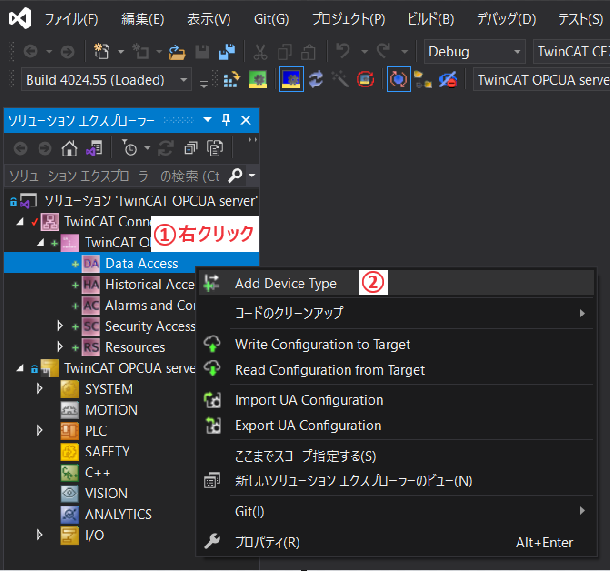This screenshot has width=610, height=571.
Task: Choose Export UA Configuration
Action: point(396,425)
